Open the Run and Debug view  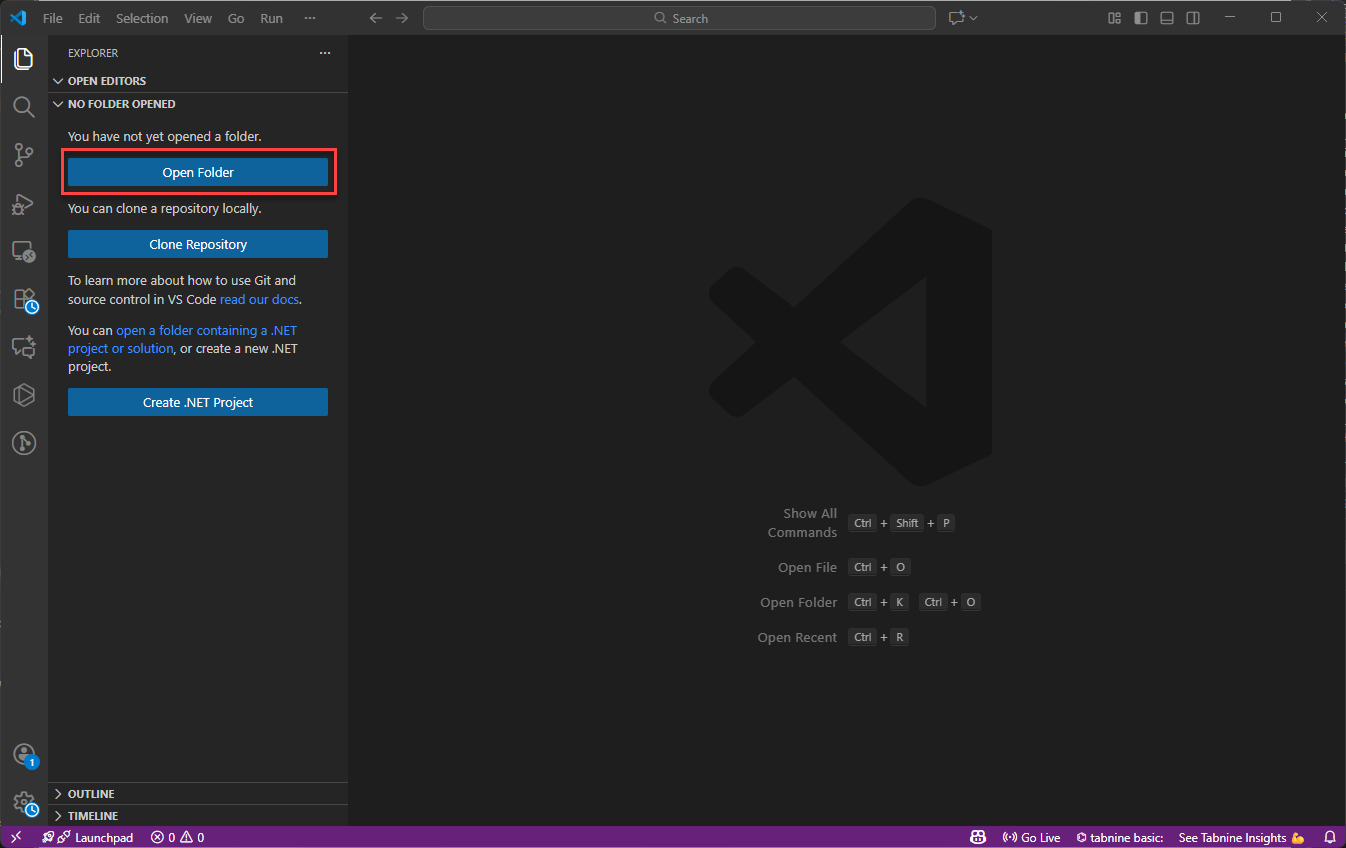point(24,203)
